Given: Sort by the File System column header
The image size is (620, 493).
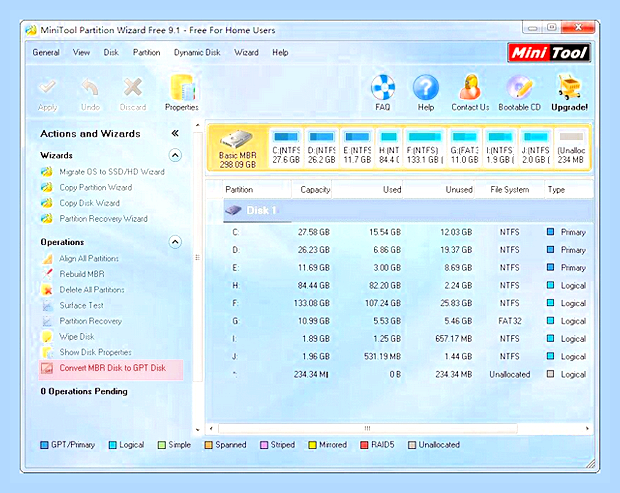Looking at the screenshot, I should pyautogui.click(x=509, y=190).
